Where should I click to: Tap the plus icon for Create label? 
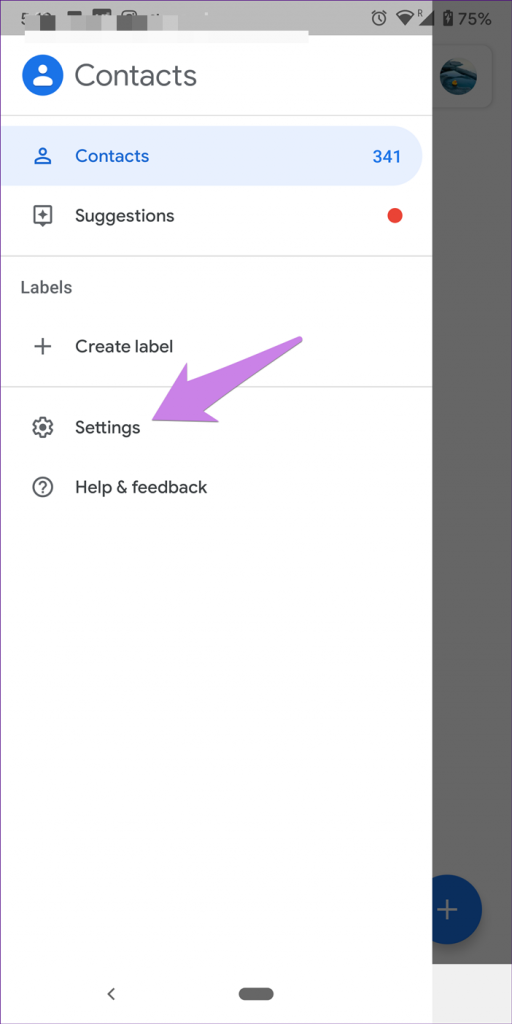pyautogui.click(x=42, y=346)
